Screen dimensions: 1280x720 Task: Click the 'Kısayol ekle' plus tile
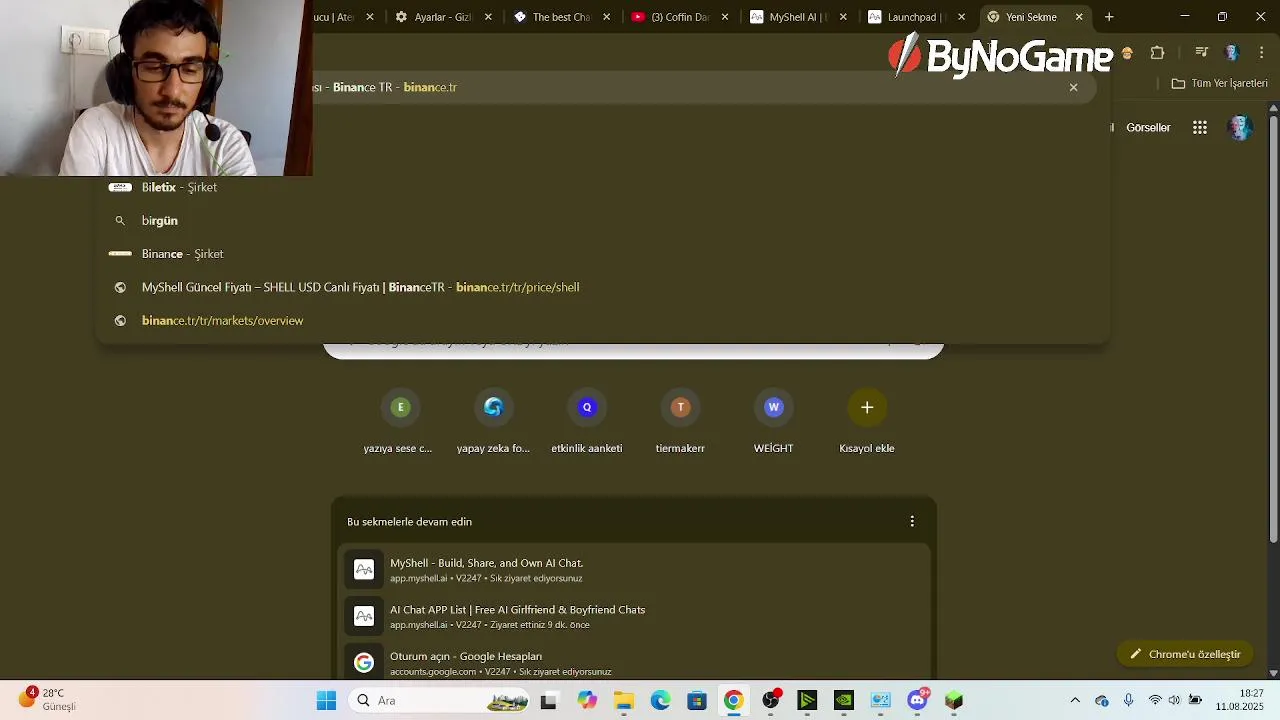click(867, 421)
